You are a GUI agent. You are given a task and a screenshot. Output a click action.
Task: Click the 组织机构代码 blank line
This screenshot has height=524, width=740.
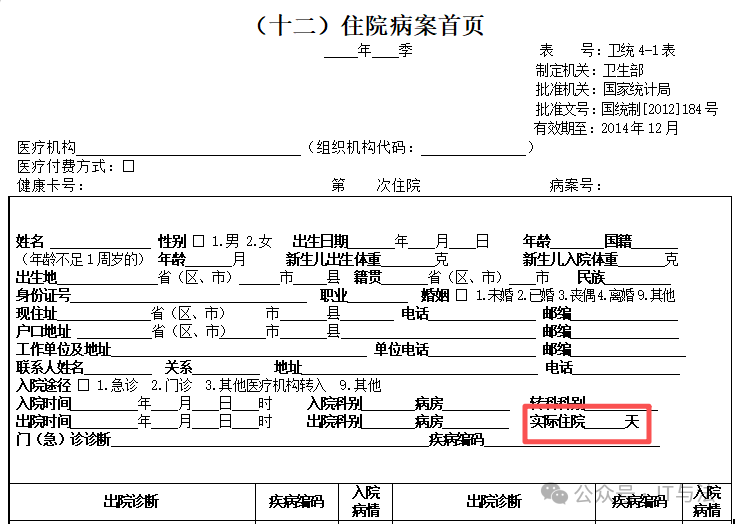click(x=473, y=149)
